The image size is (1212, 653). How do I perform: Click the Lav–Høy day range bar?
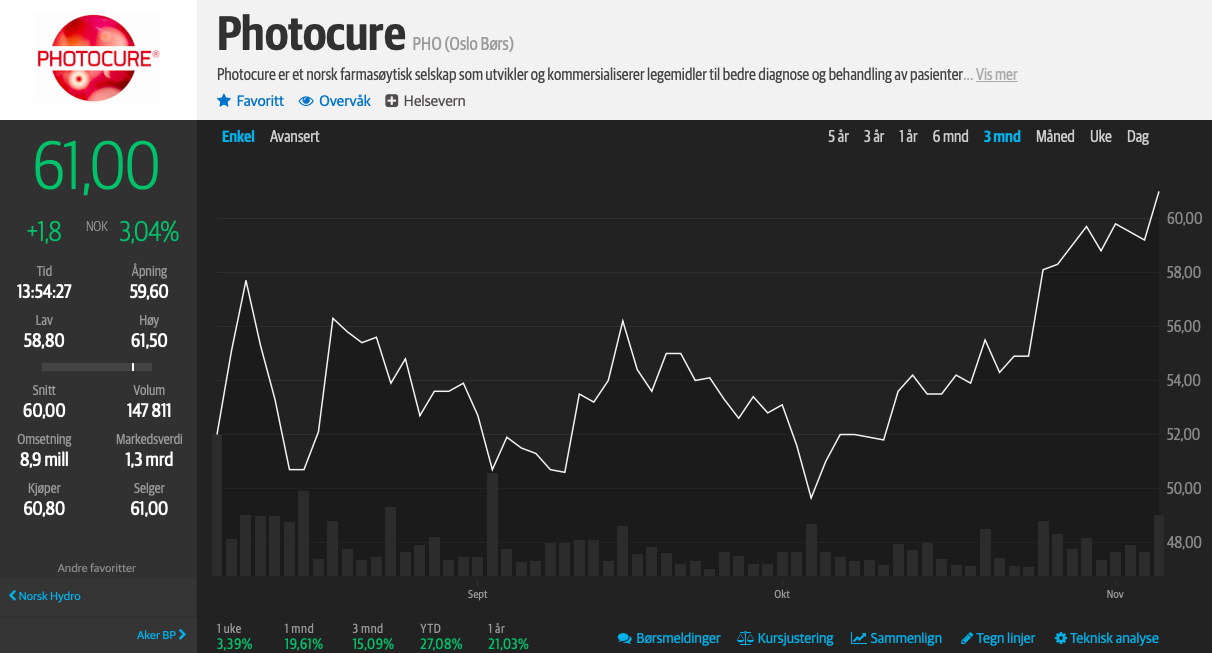point(98,367)
